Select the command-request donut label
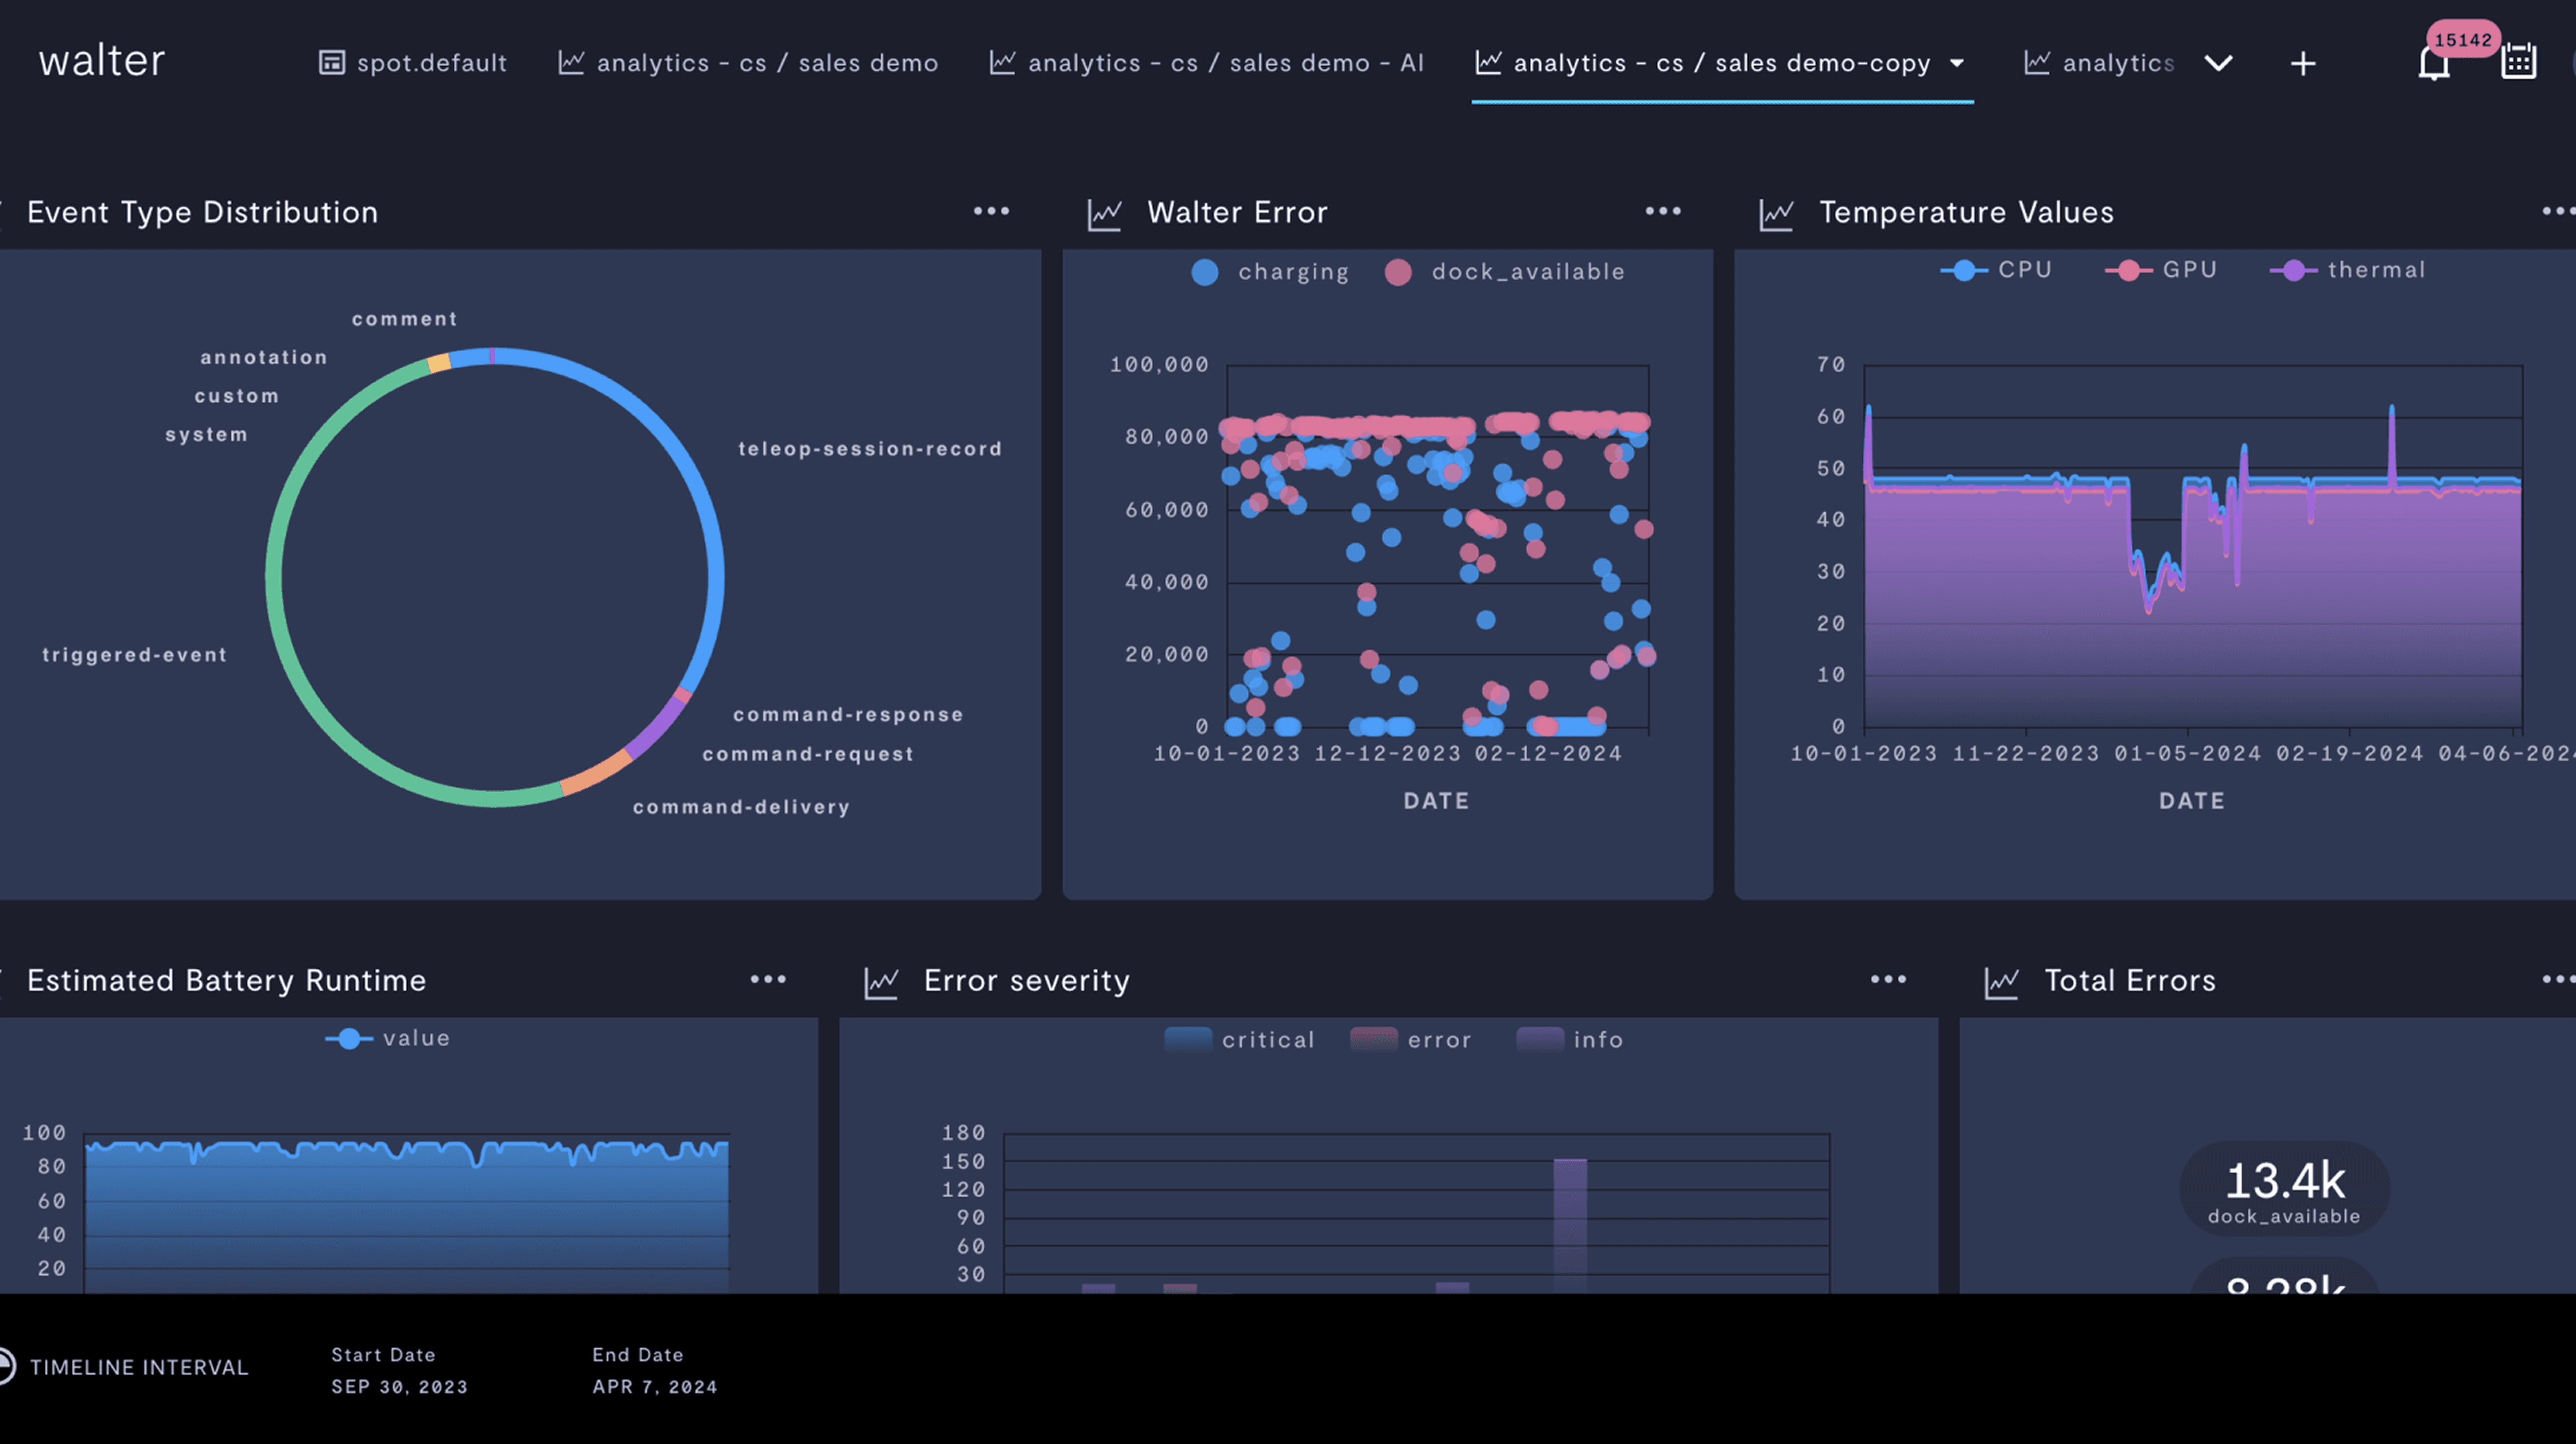Image resolution: width=2576 pixels, height=1444 pixels. pyautogui.click(x=808, y=754)
